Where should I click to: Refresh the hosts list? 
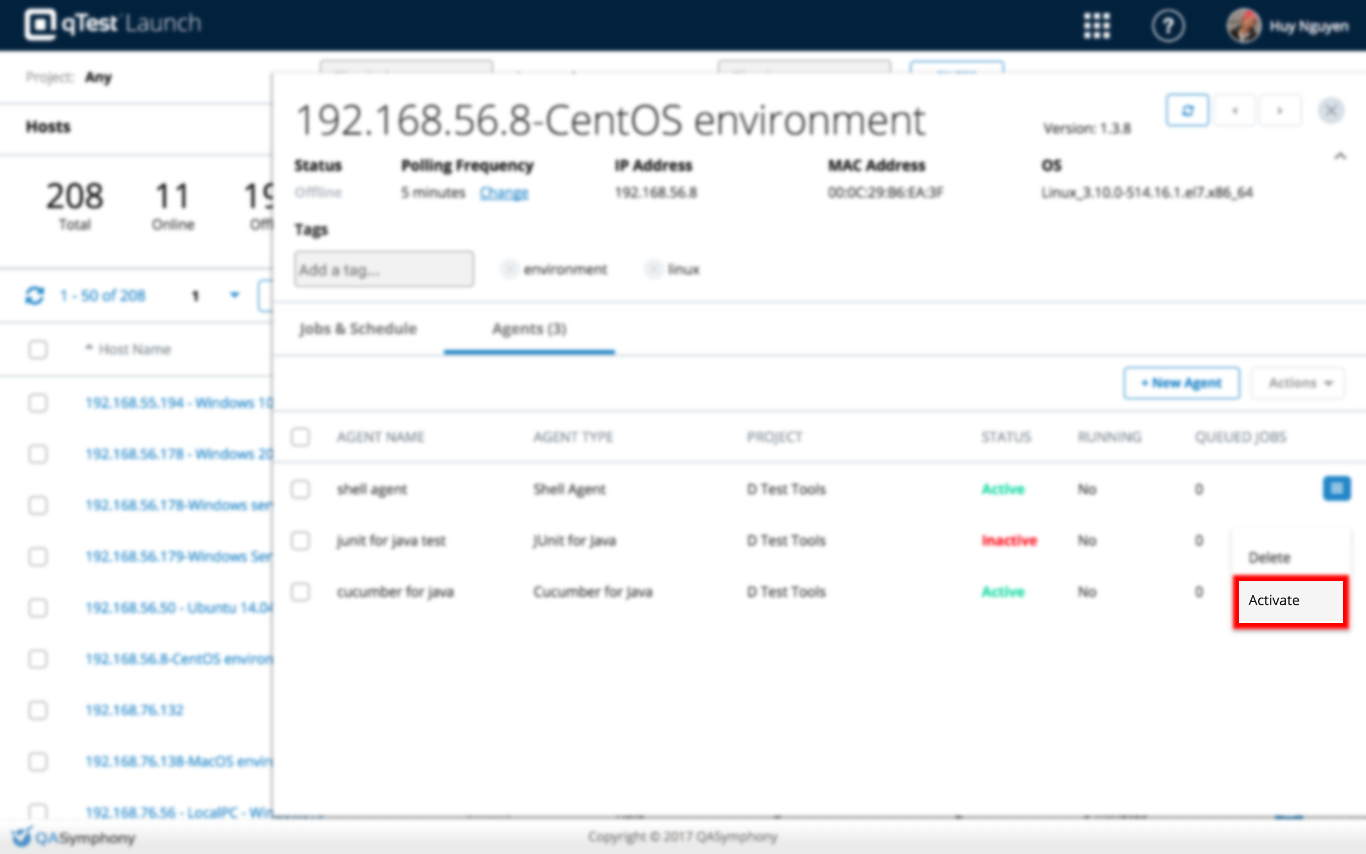click(35, 296)
